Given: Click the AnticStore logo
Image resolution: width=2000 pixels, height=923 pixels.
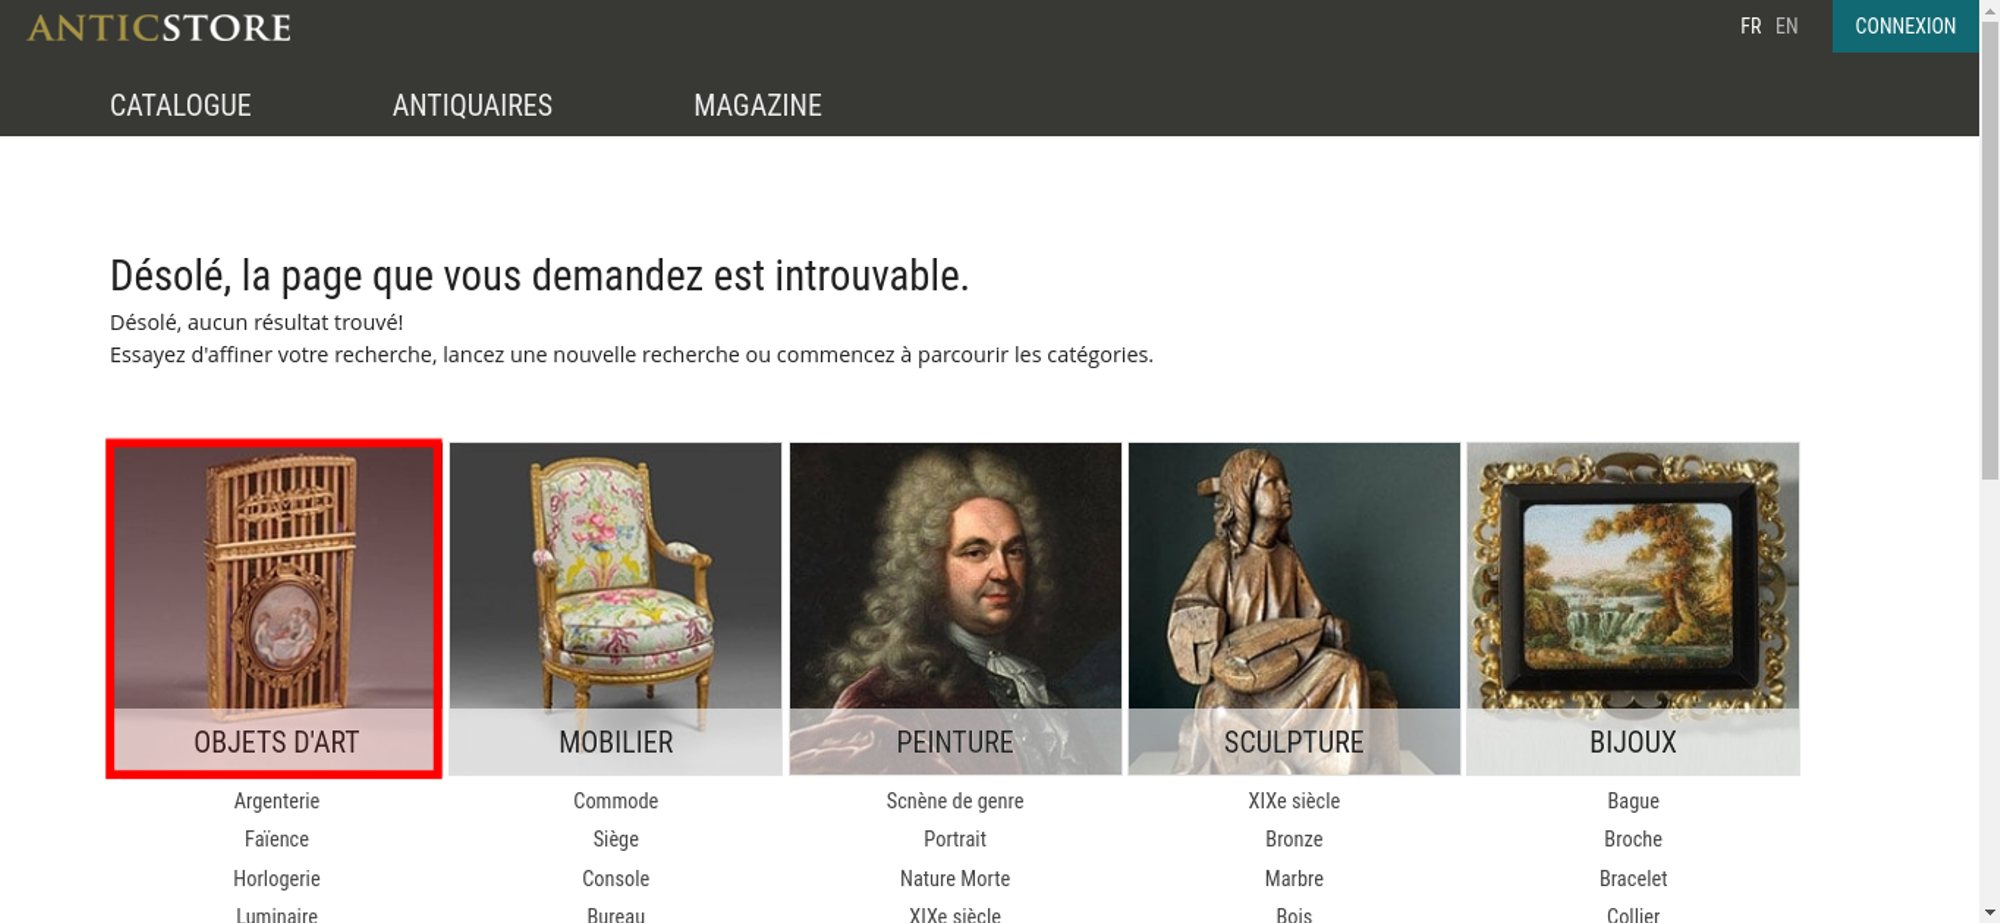Looking at the screenshot, I should pos(159,28).
